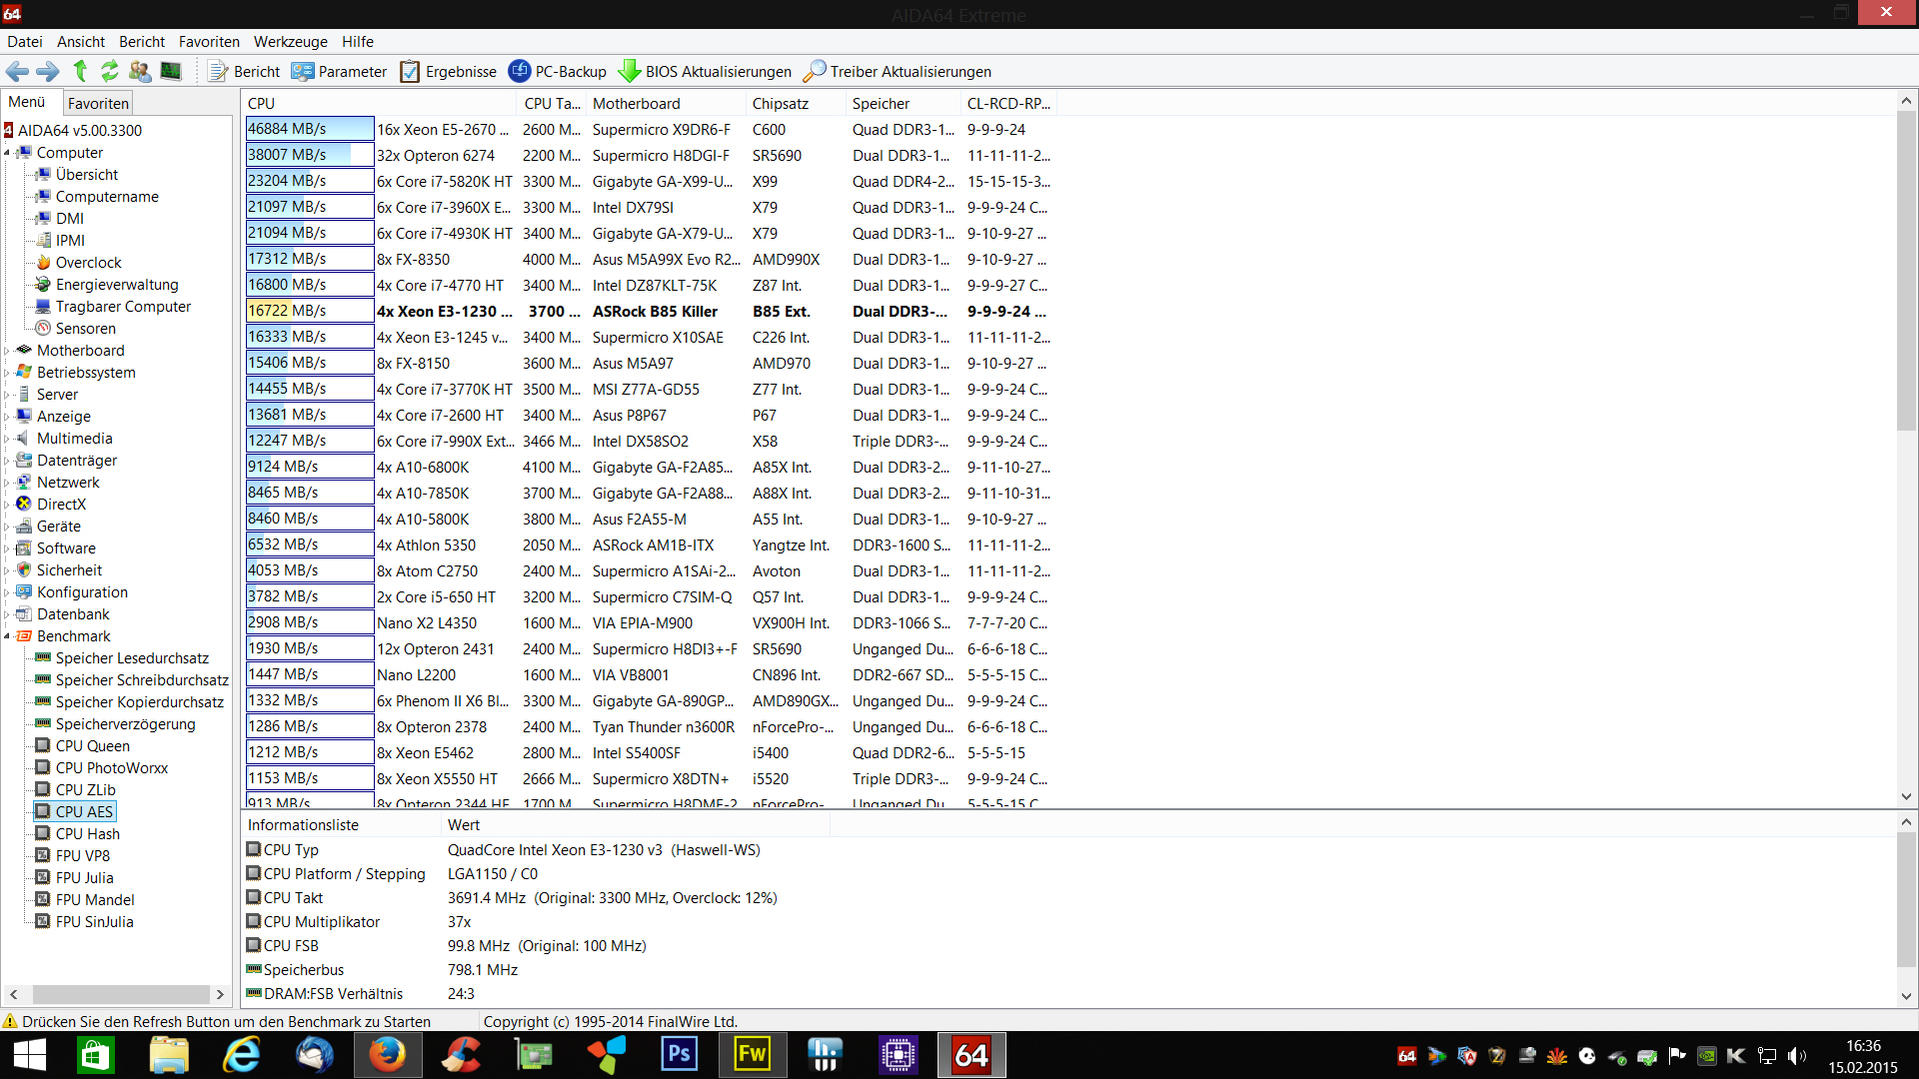Select CPU PhotoWorxx benchmark
Screen dimensions: 1919x1079
coord(111,768)
